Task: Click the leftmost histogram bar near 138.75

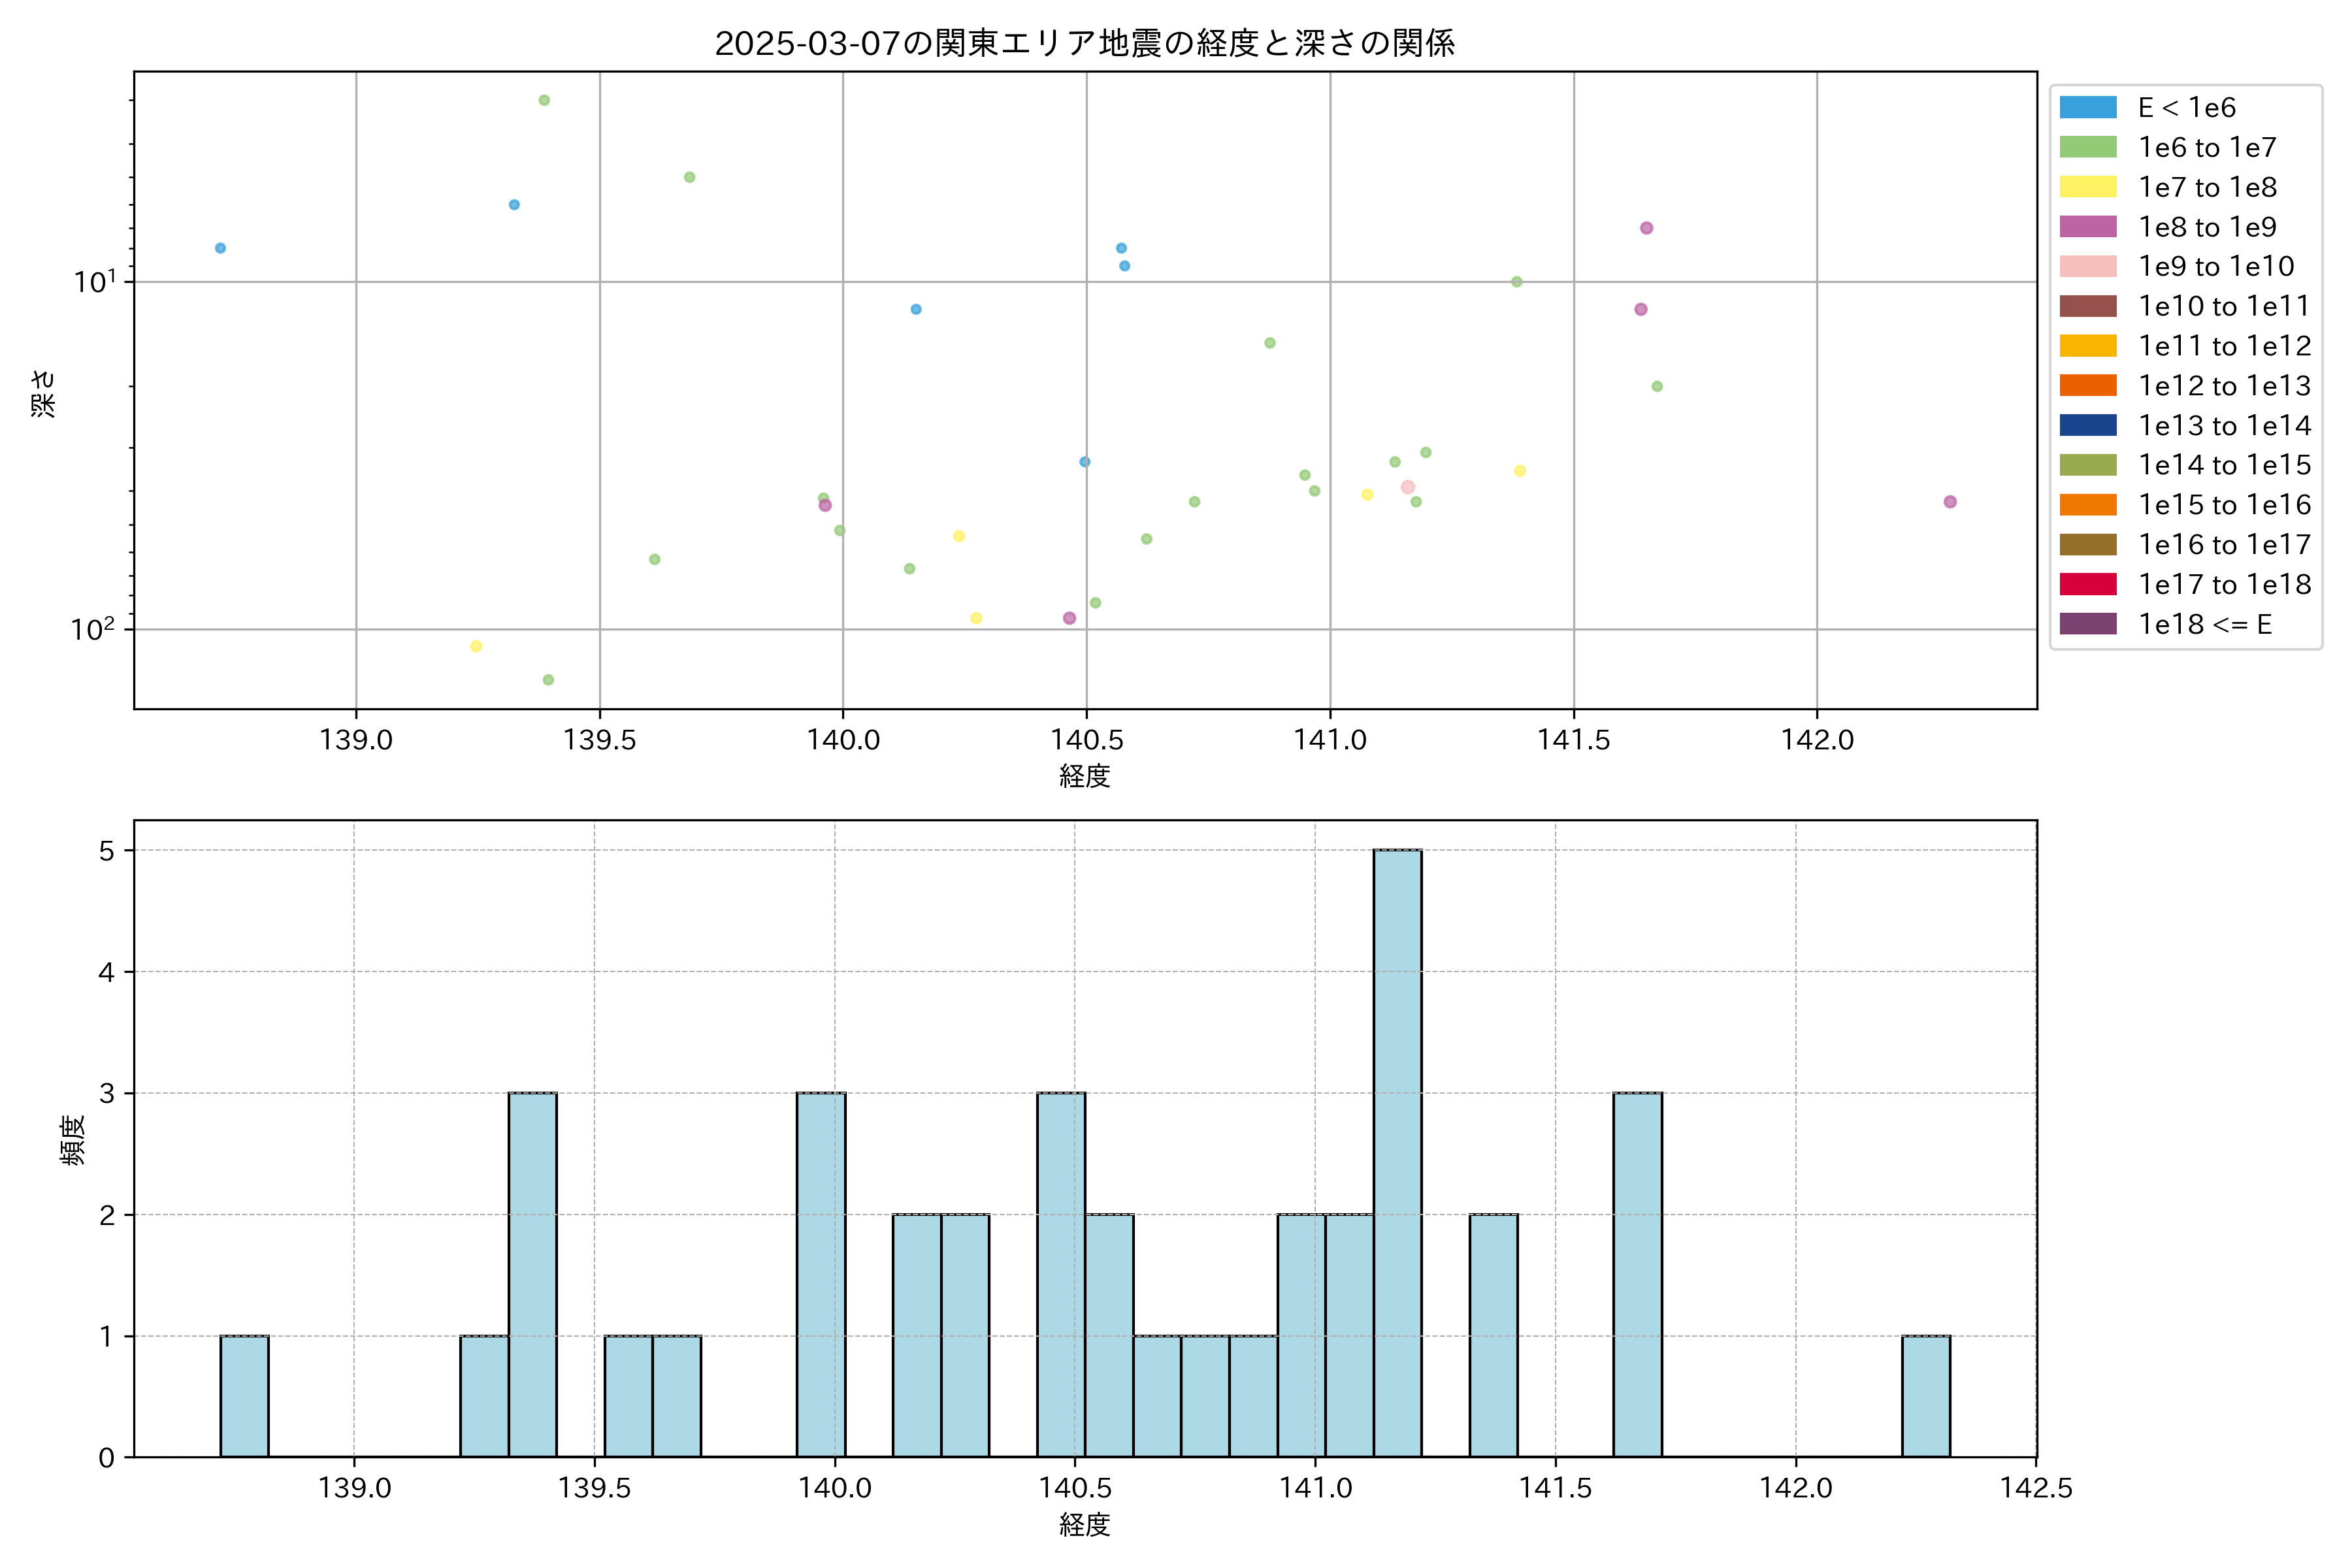Action: point(244,1396)
